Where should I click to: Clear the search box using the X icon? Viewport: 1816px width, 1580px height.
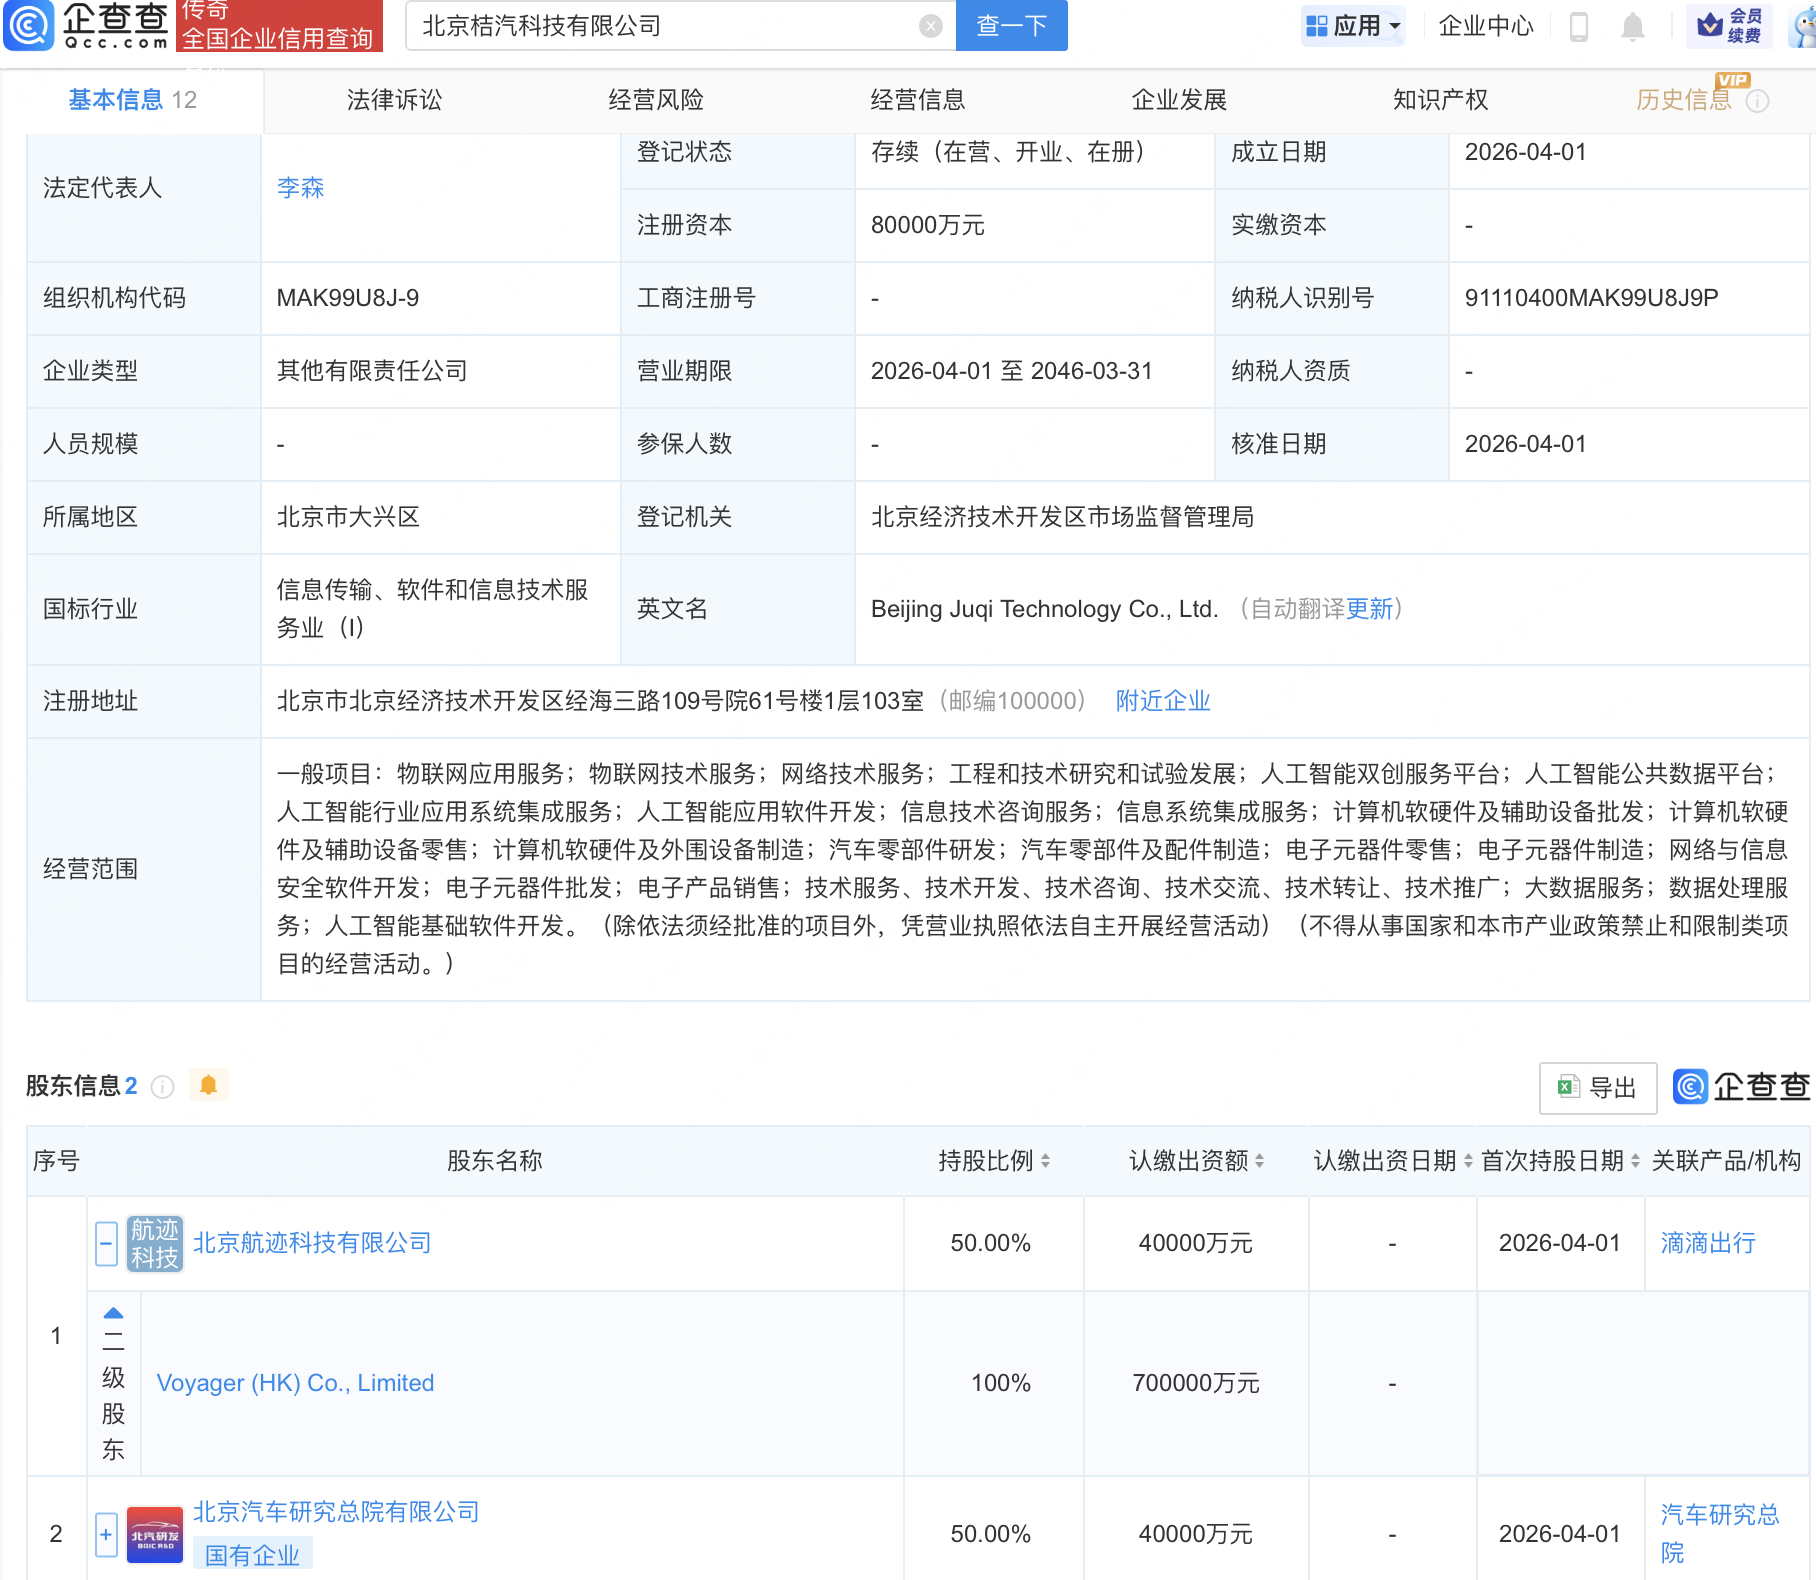(932, 27)
